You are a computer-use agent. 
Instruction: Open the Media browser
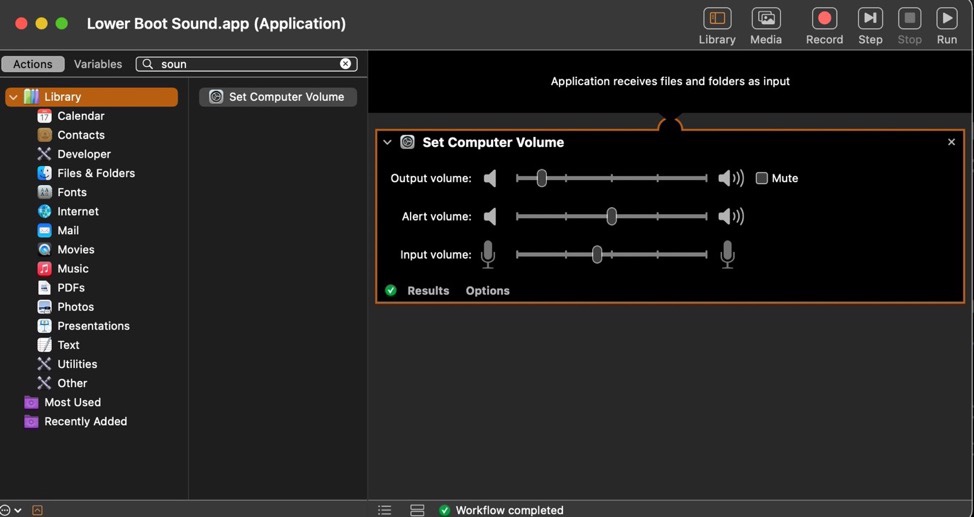(x=766, y=19)
